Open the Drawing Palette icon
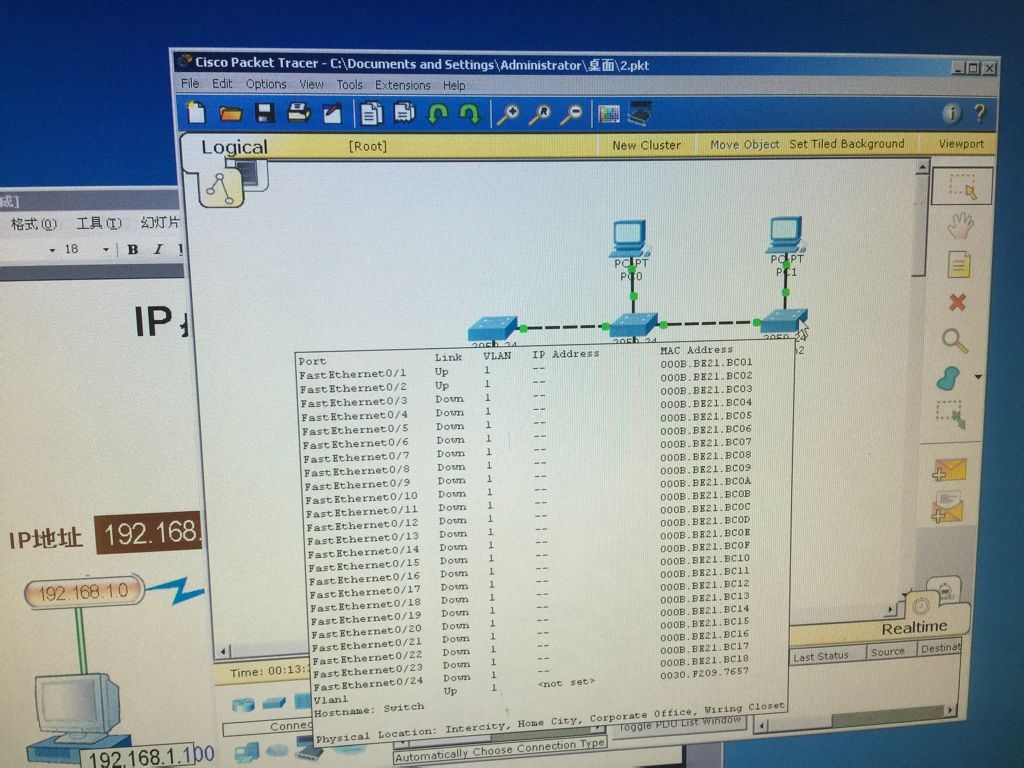This screenshot has width=1024, height=768. click(x=609, y=114)
